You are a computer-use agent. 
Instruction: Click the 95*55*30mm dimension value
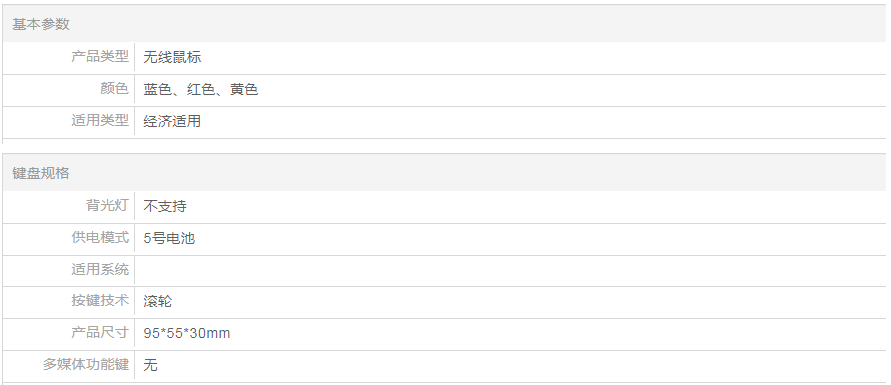point(187,333)
